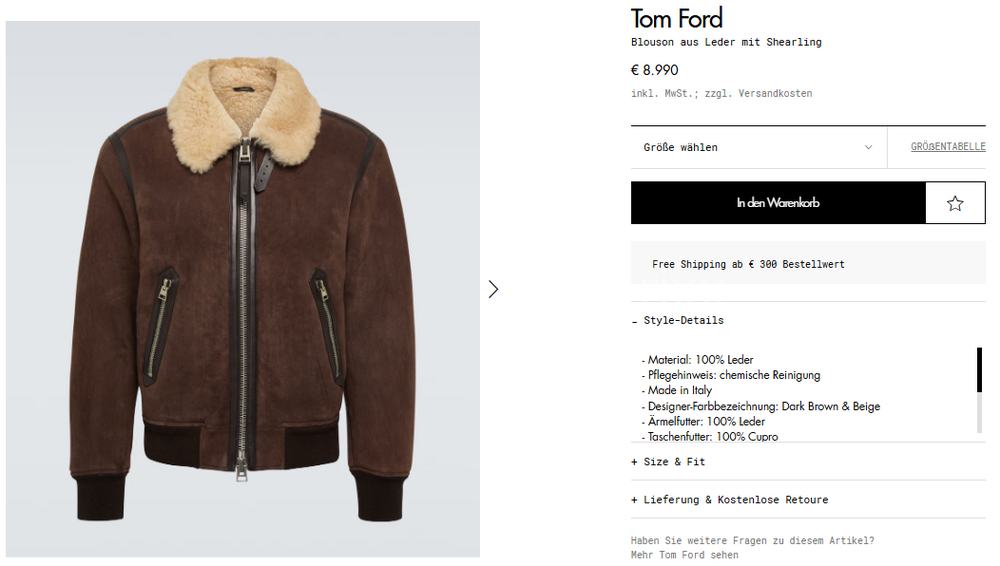
Task: Click the Blouson aus Leder mit Shearling title
Action: point(726,42)
